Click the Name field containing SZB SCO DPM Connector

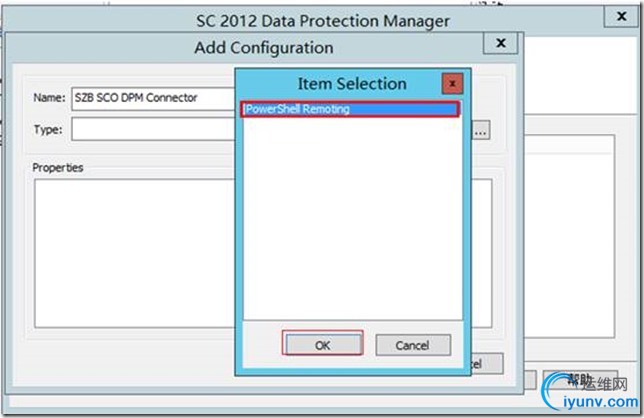tap(154, 99)
